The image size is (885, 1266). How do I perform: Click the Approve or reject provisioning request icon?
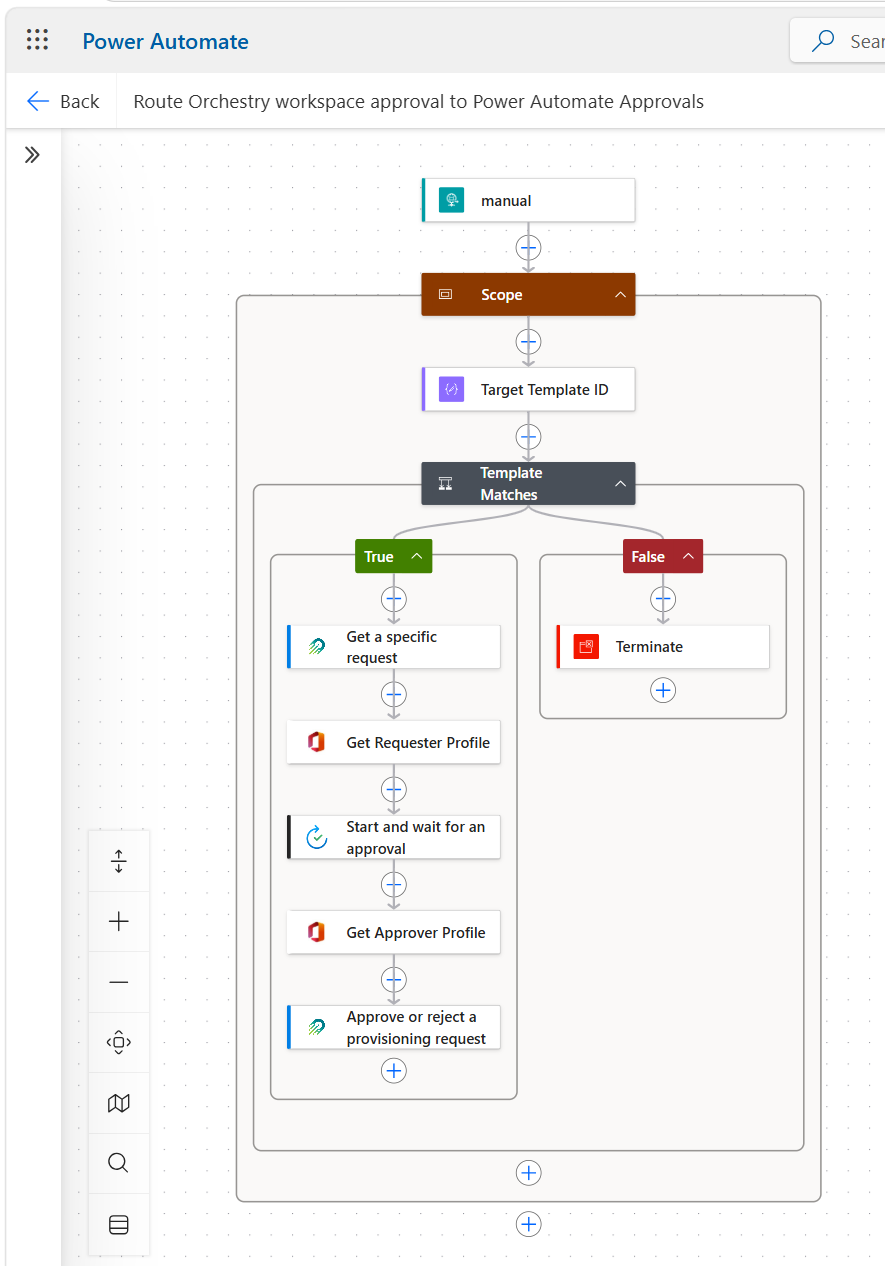click(x=317, y=1027)
